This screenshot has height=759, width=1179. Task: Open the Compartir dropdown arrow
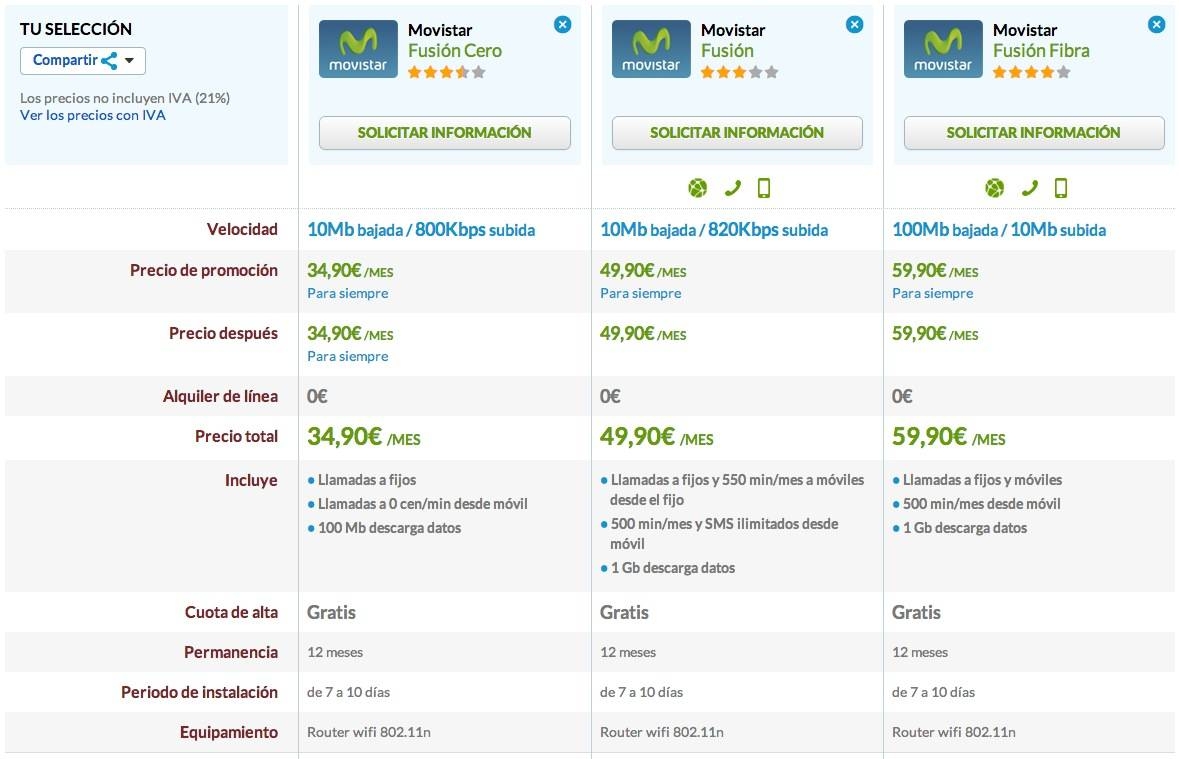click(129, 61)
